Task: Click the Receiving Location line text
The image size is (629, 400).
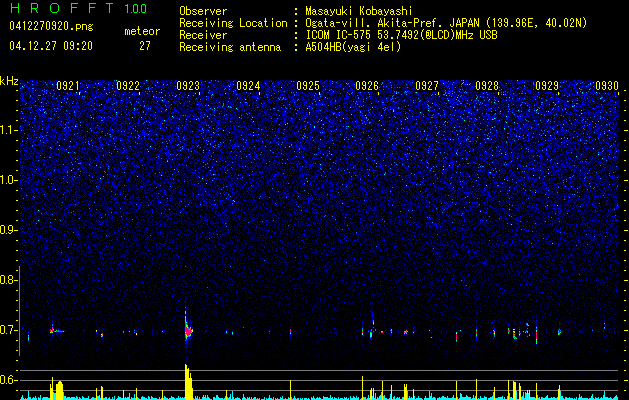Action: coord(446,23)
